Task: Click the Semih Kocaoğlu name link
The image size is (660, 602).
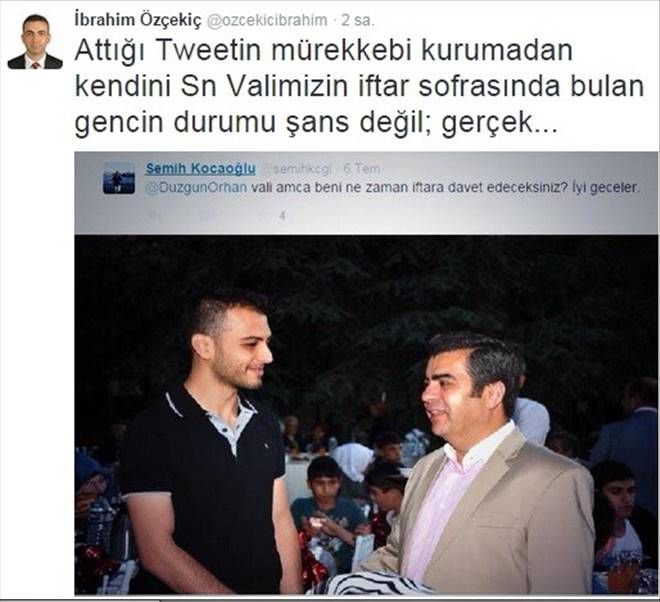Action: pos(200,169)
